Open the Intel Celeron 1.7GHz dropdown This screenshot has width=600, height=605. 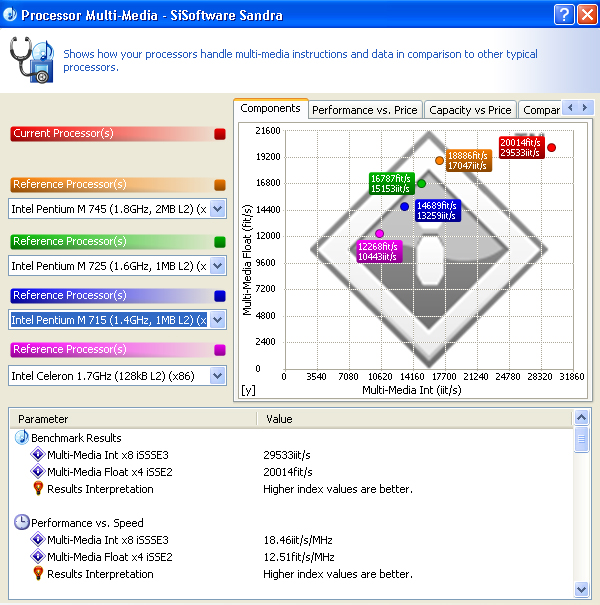218,375
